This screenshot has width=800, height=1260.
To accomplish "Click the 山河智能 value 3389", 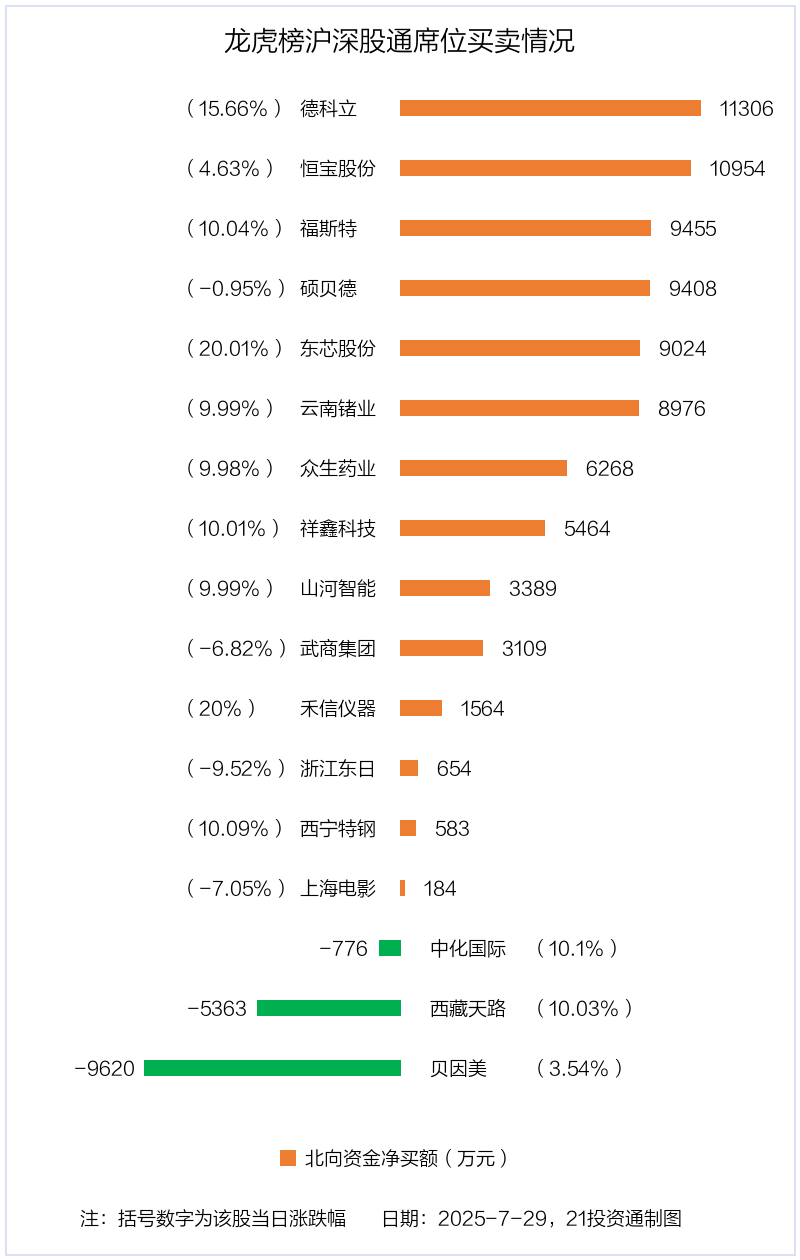I will pos(532,589).
